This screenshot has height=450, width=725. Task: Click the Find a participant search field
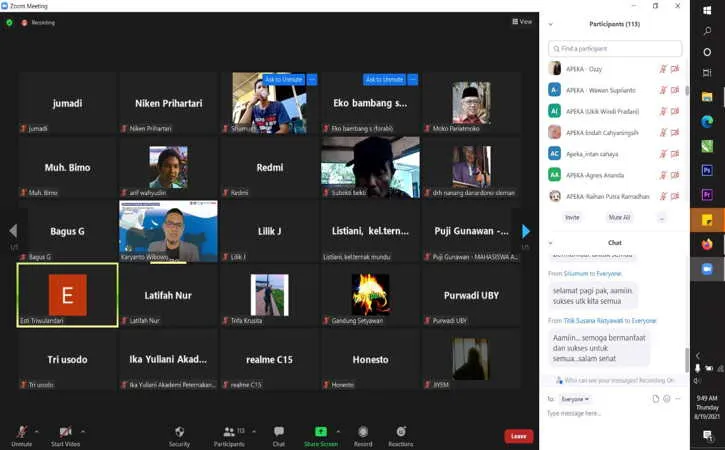615,49
